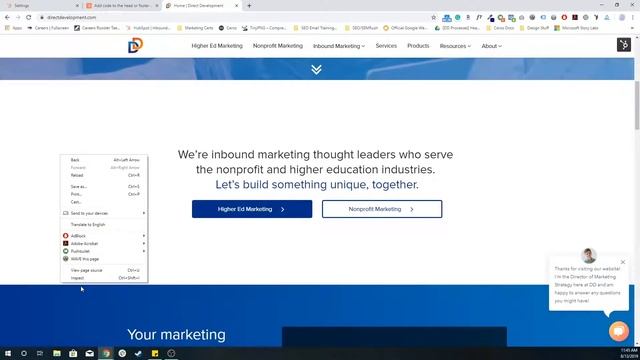Open the orange chat bubble widget

coord(619,331)
